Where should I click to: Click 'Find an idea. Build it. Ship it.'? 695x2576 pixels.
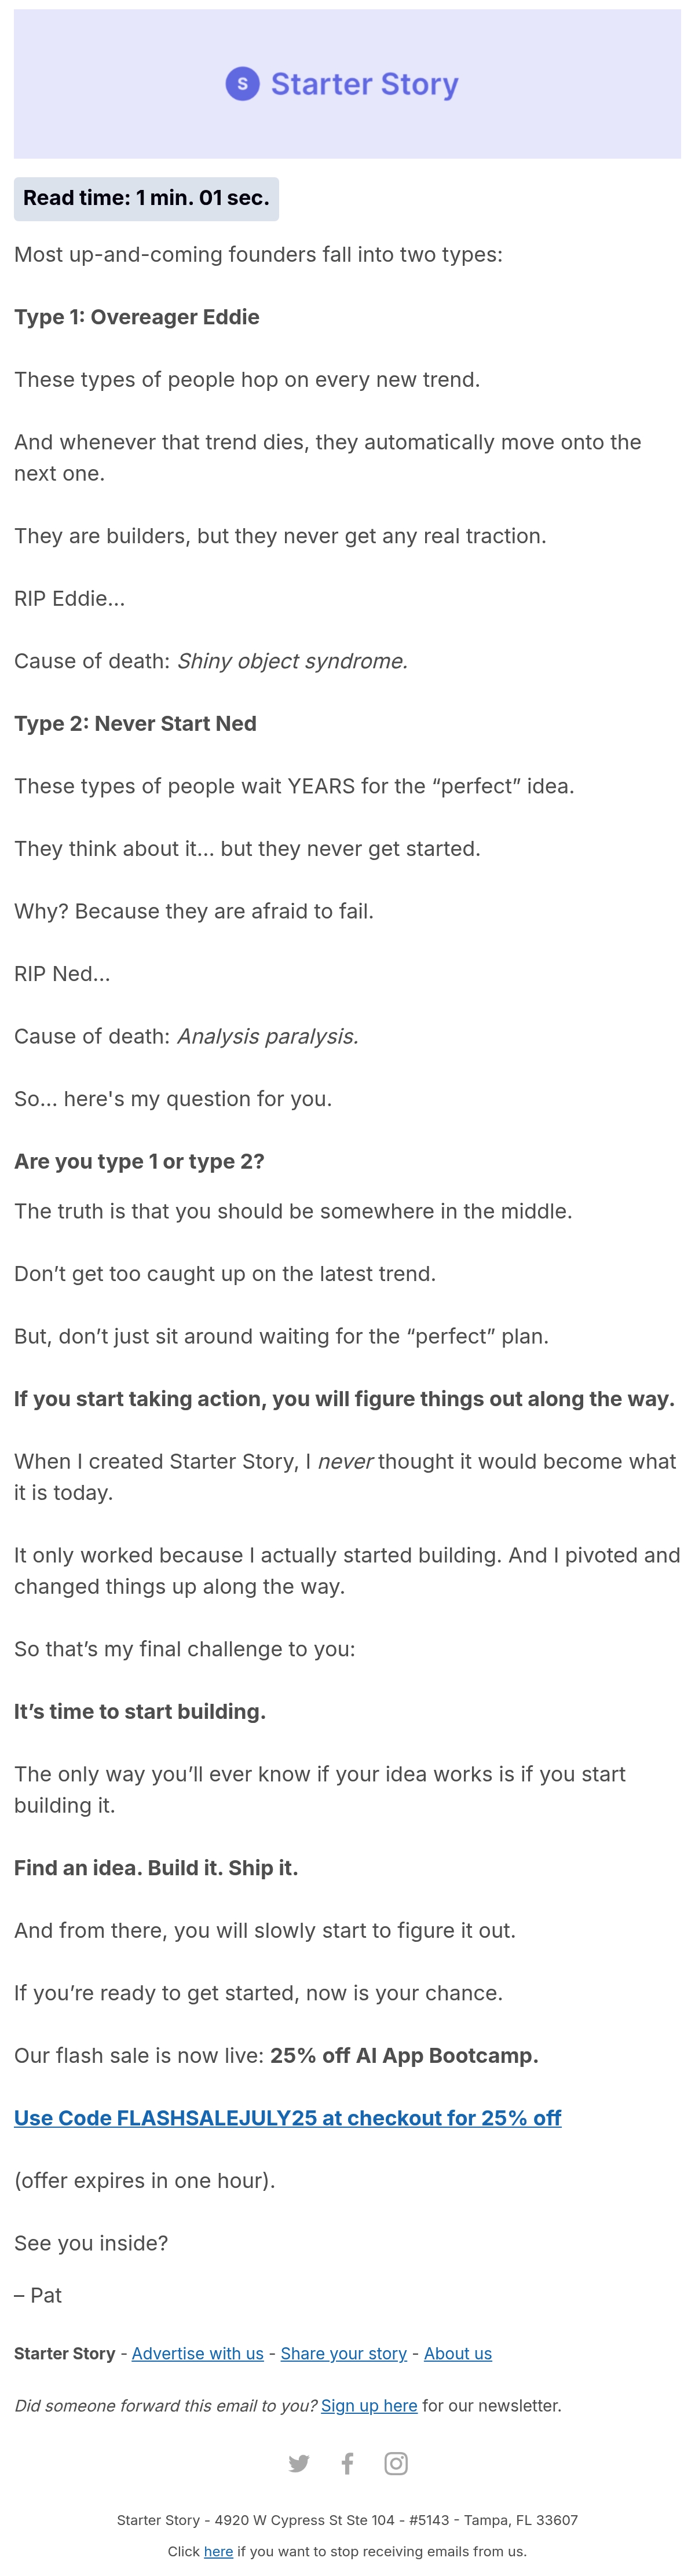click(x=156, y=1867)
